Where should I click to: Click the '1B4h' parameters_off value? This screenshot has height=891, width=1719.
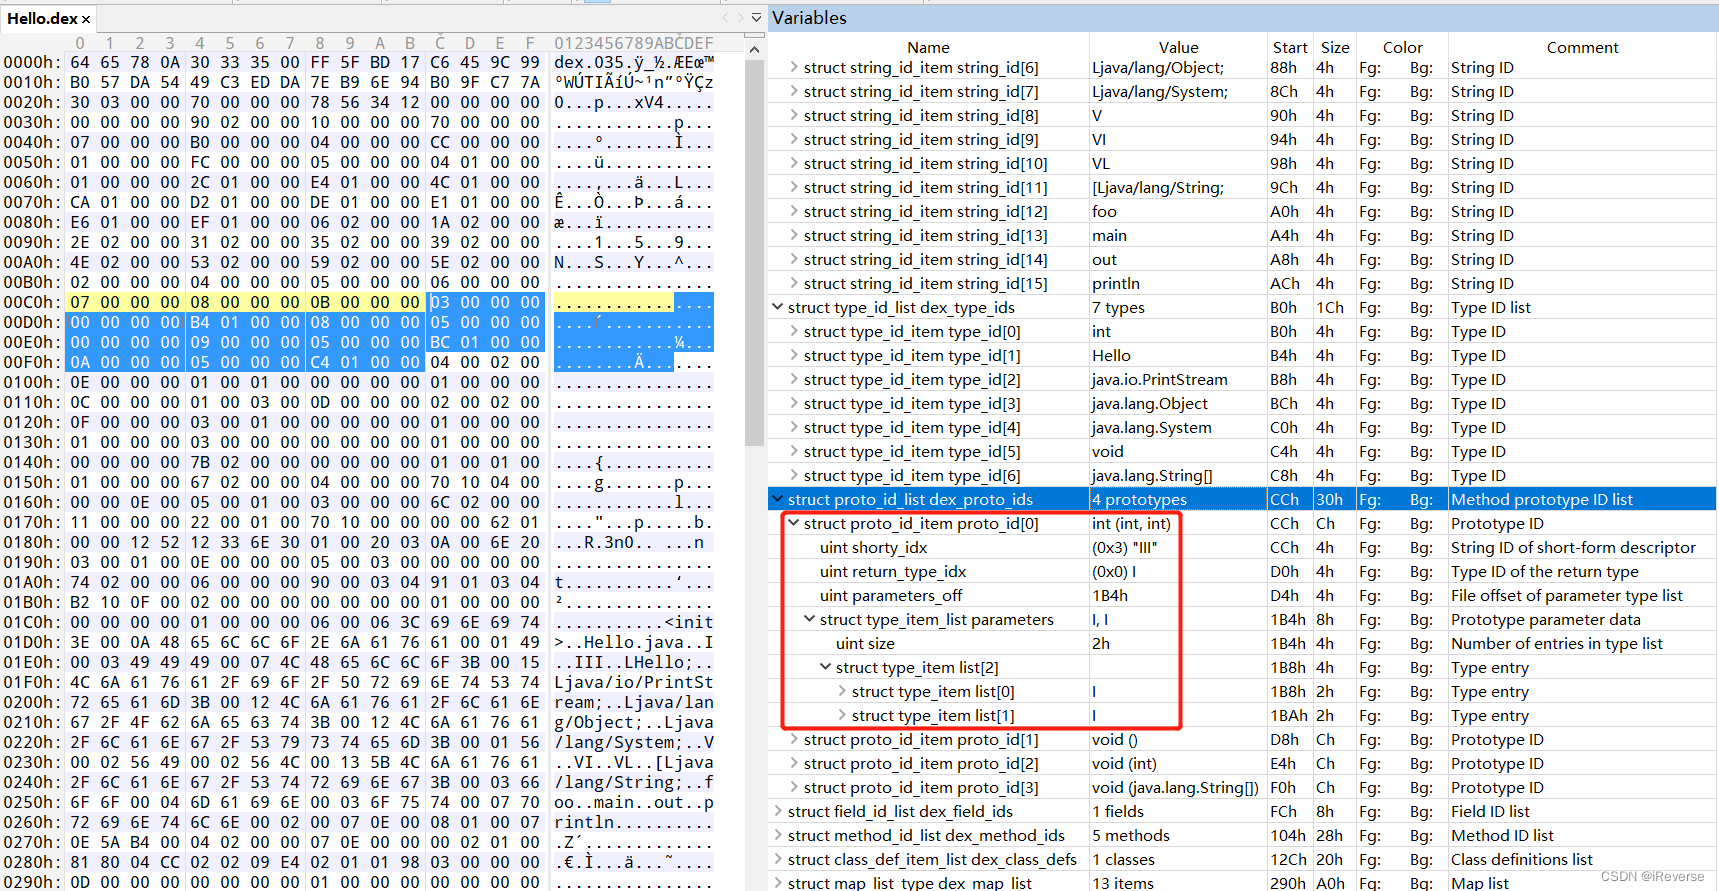pos(1109,595)
